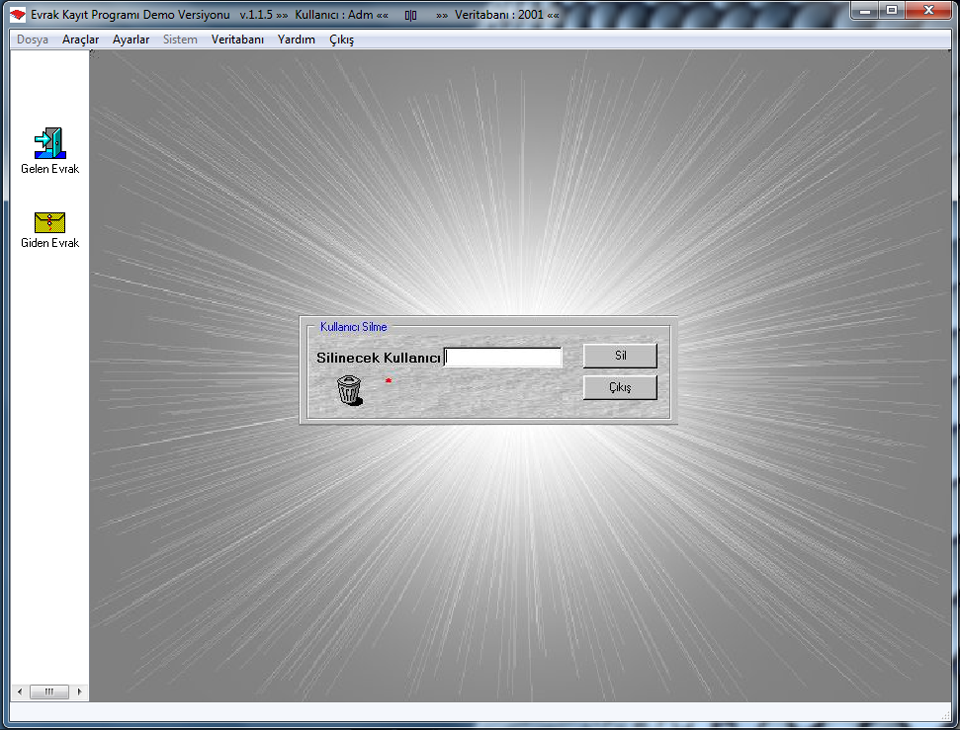The image size is (960, 730).
Task: Click the Kullanıcı Silme group title
Action: [353, 327]
